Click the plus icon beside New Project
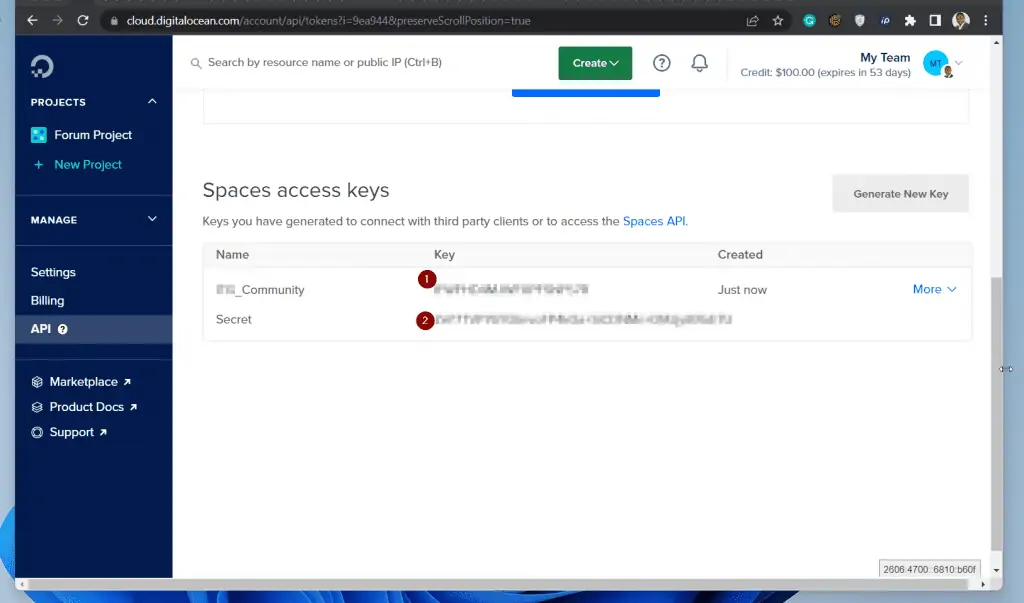 [39, 165]
